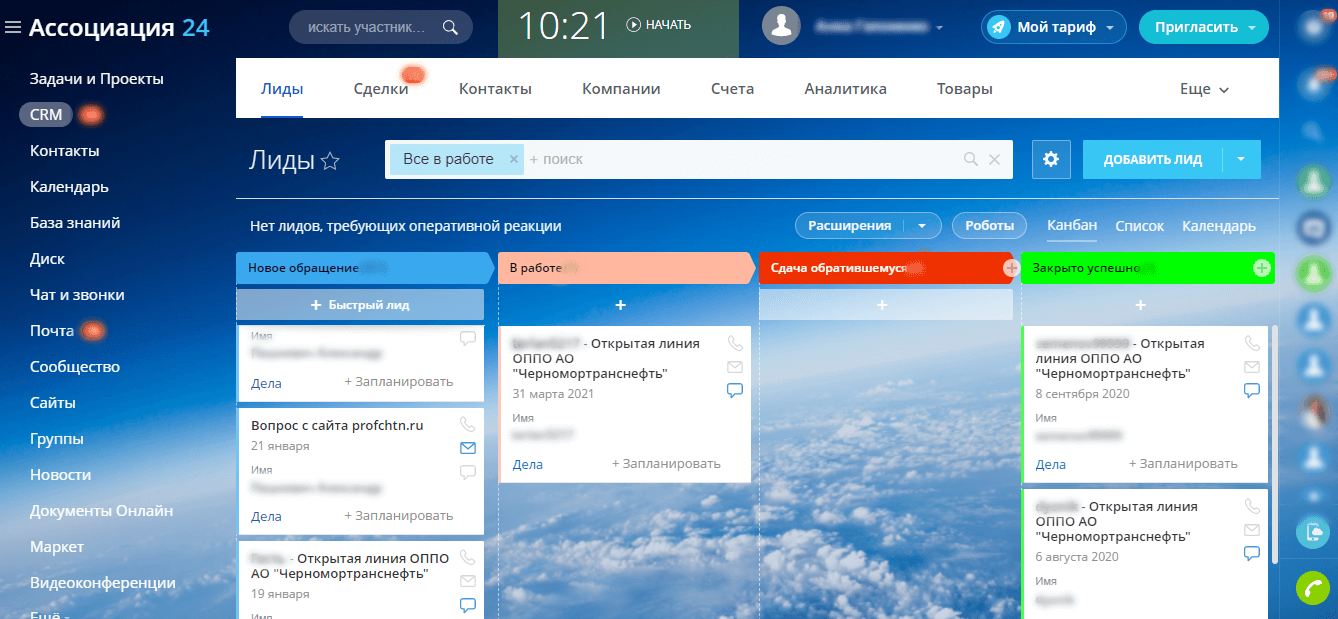This screenshot has height=619, width=1338.
Task: Click the ДОБАВИТЬ ЛИД button
Action: coord(1153,159)
